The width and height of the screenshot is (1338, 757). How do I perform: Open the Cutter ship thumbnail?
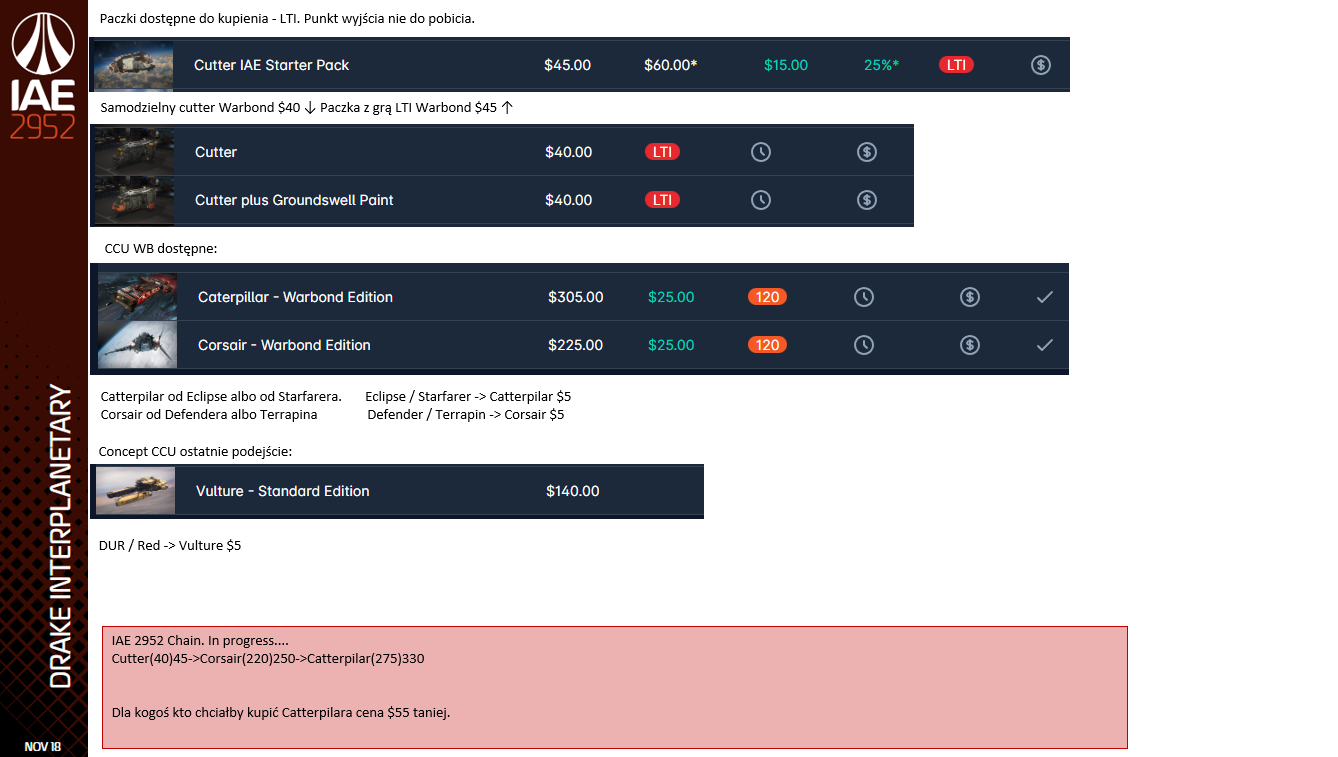(x=133, y=152)
